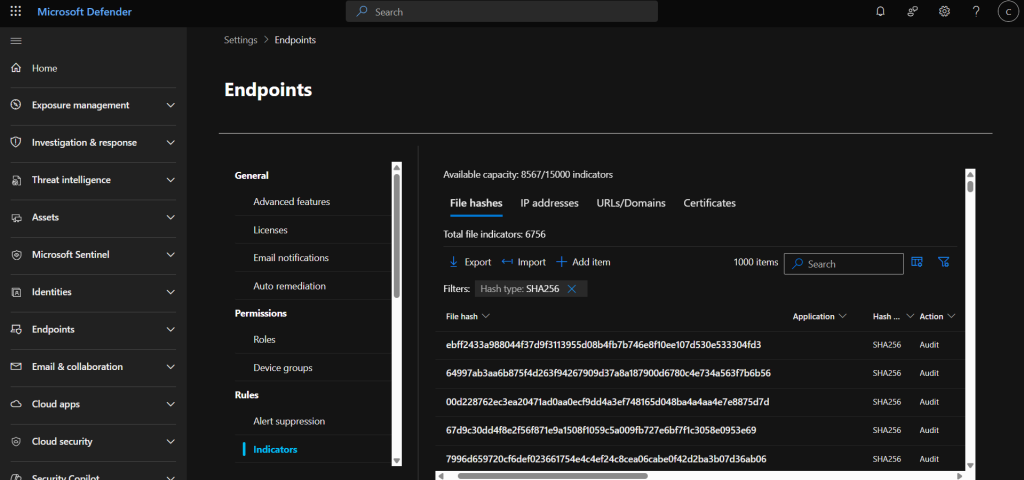Click the Identities icon
Screen dimensions: 1024x480
[x=16, y=292]
